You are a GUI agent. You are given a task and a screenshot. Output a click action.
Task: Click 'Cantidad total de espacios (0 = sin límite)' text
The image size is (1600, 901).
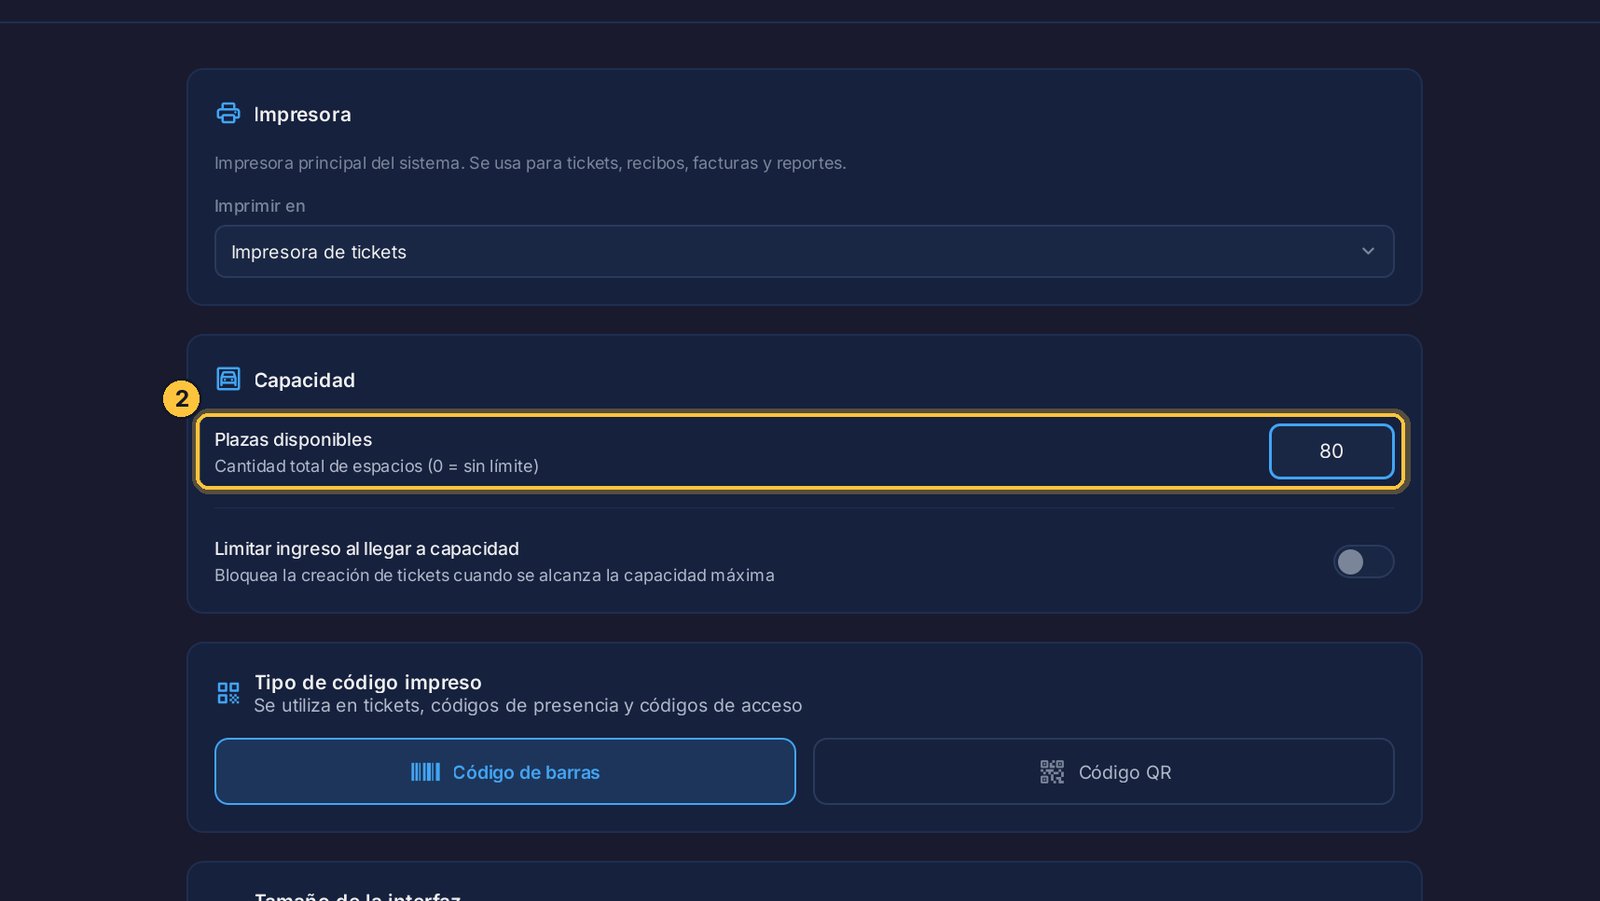(376, 466)
